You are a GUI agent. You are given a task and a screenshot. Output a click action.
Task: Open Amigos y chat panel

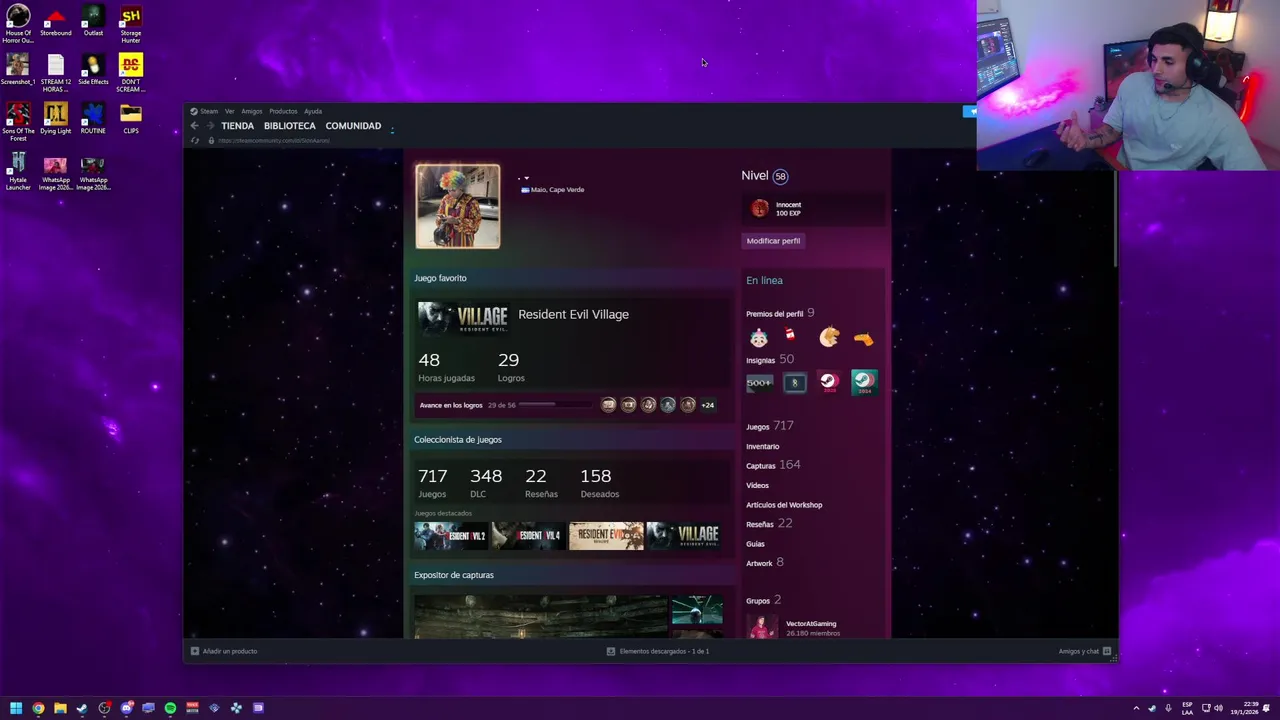tap(1085, 651)
